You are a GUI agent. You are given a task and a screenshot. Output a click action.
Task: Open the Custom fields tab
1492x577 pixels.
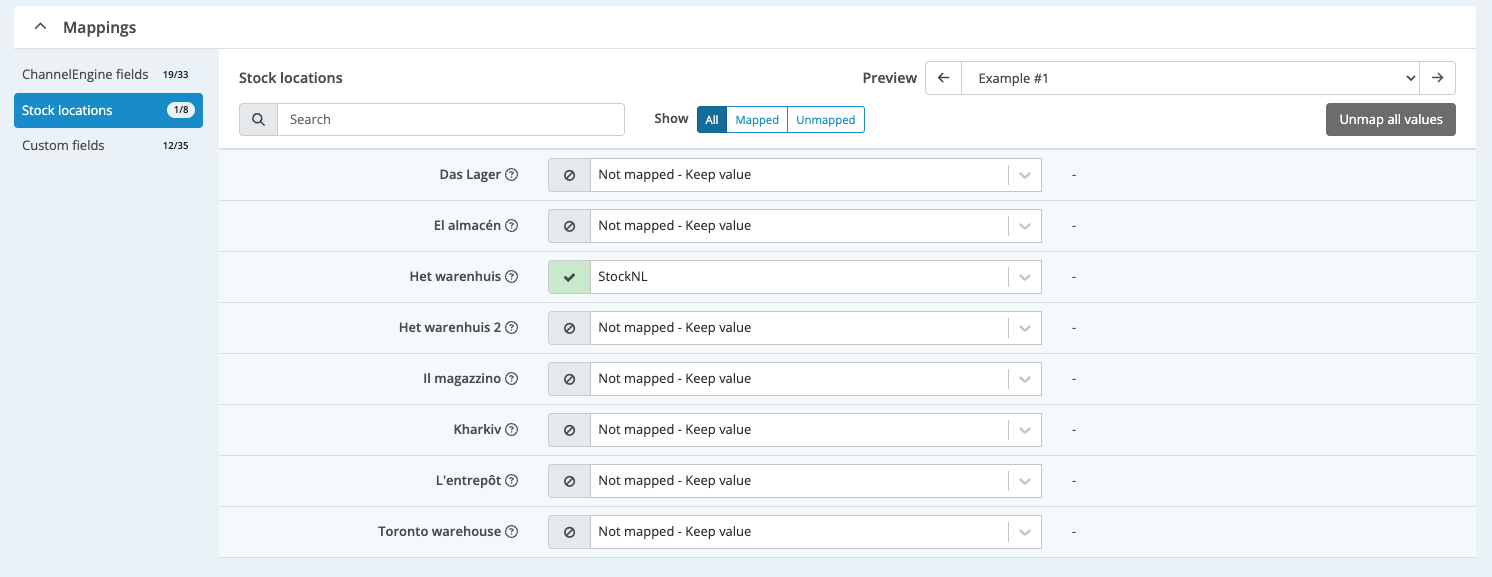point(108,146)
